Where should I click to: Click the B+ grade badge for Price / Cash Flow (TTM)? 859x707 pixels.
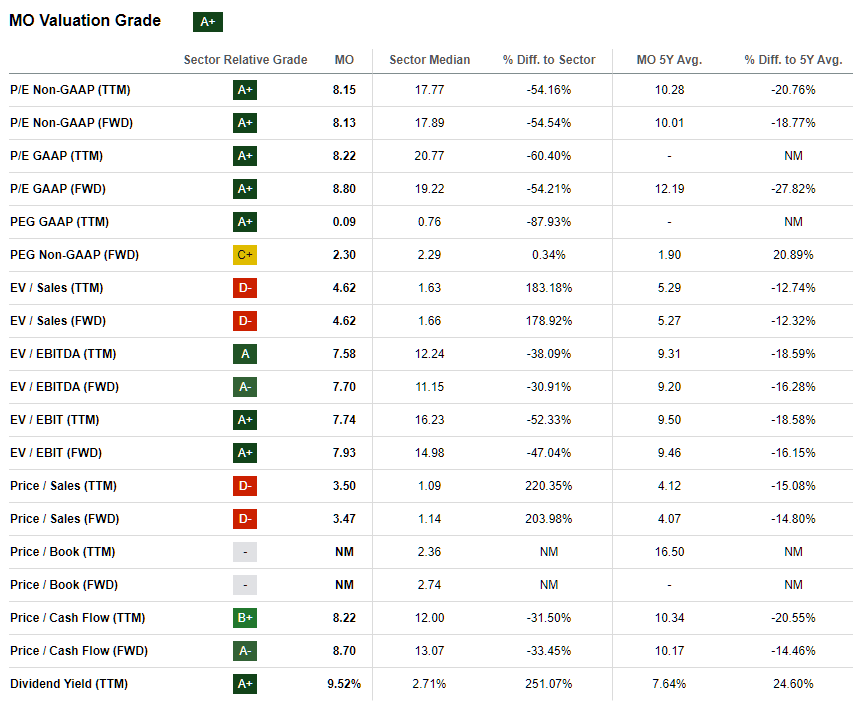[x=245, y=618]
